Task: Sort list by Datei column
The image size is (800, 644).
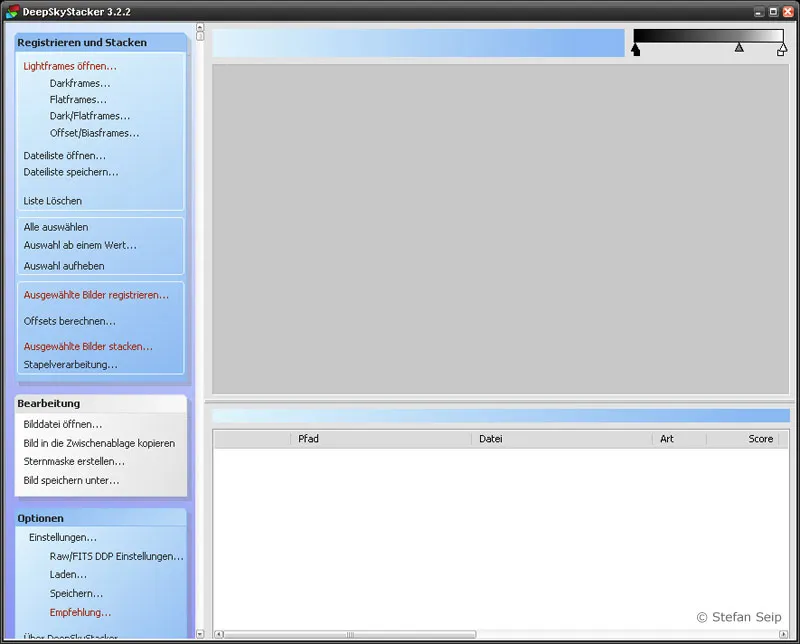Action: coord(562,439)
